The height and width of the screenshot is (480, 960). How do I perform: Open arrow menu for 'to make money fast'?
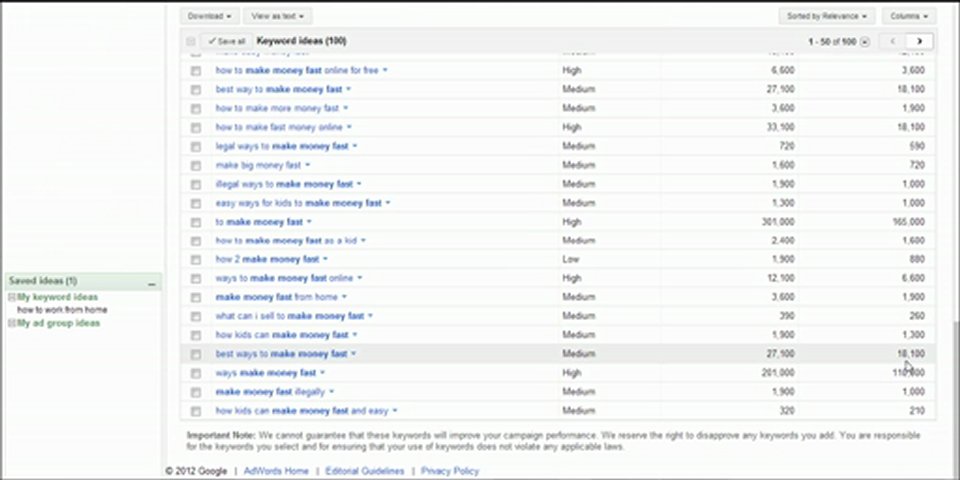click(309, 222)
